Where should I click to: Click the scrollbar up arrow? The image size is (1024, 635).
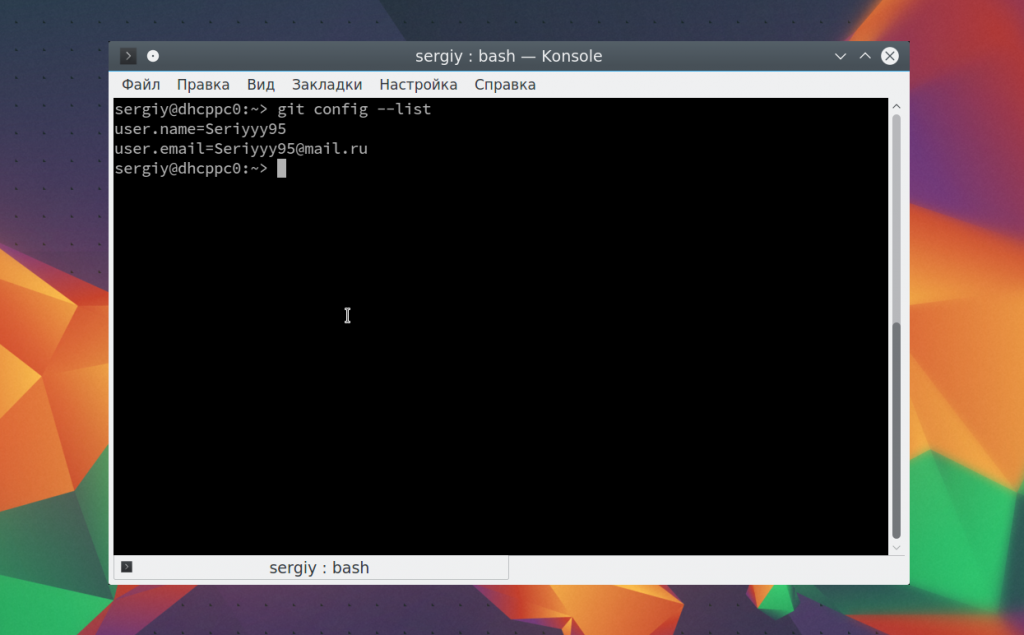pyautogui.click(x=896, y=106)
